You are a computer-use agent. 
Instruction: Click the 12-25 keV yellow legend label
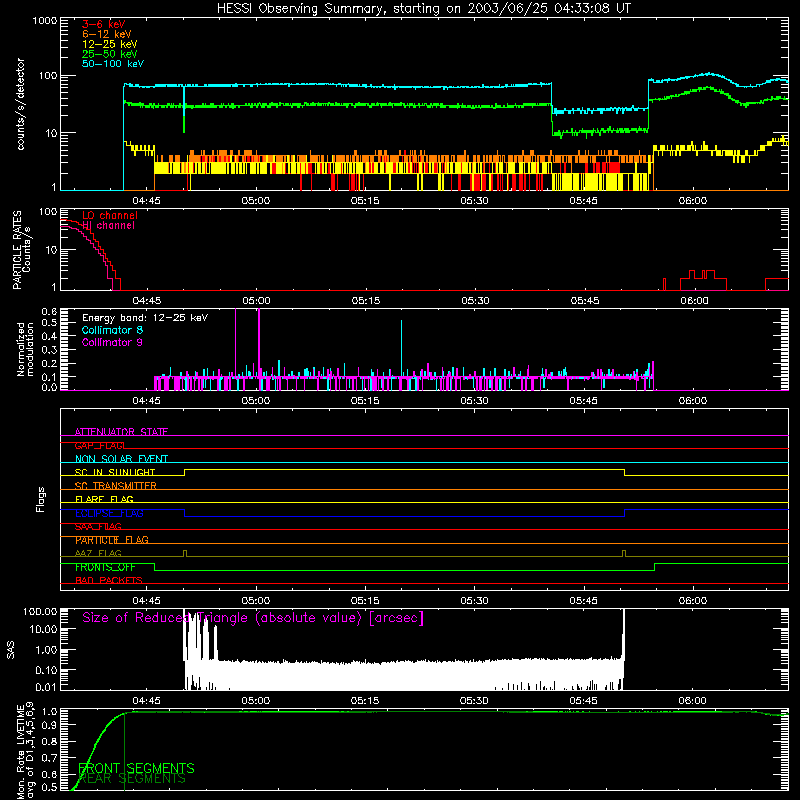pyautogui.click(x=110, y=44)
